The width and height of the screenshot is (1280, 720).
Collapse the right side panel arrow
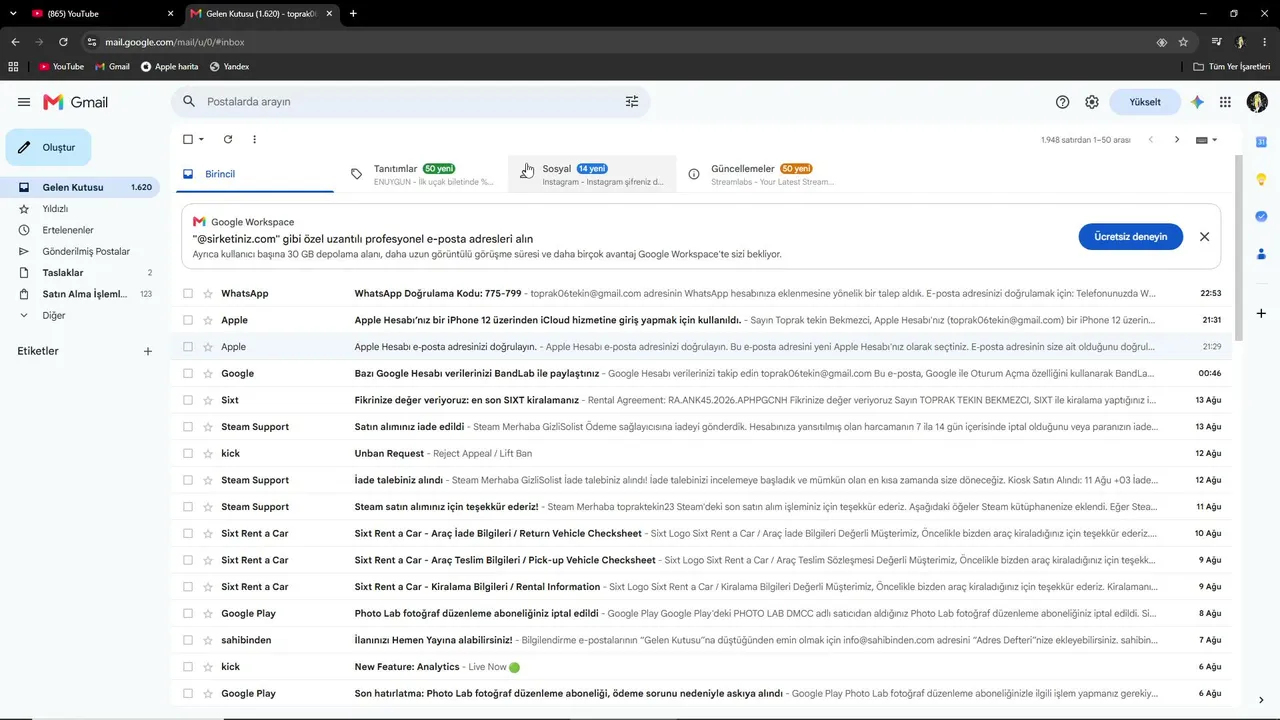[x=1261, y=700]
